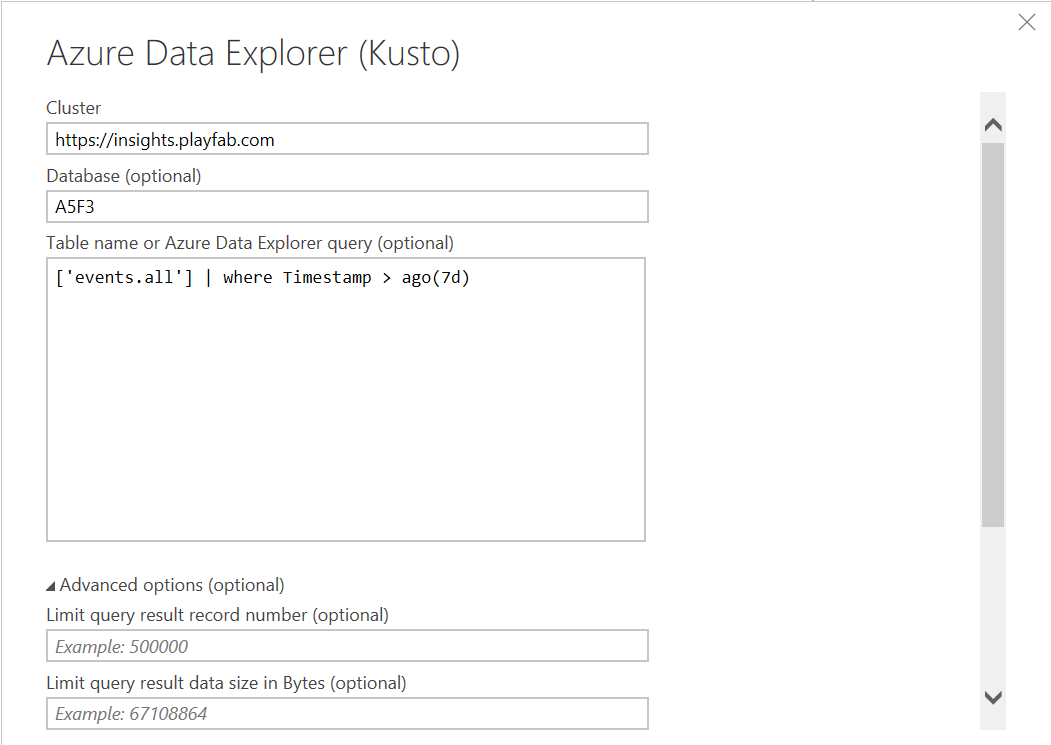
Task: Click the vertical scrollbar thumb
Action: tap(993, 334)
